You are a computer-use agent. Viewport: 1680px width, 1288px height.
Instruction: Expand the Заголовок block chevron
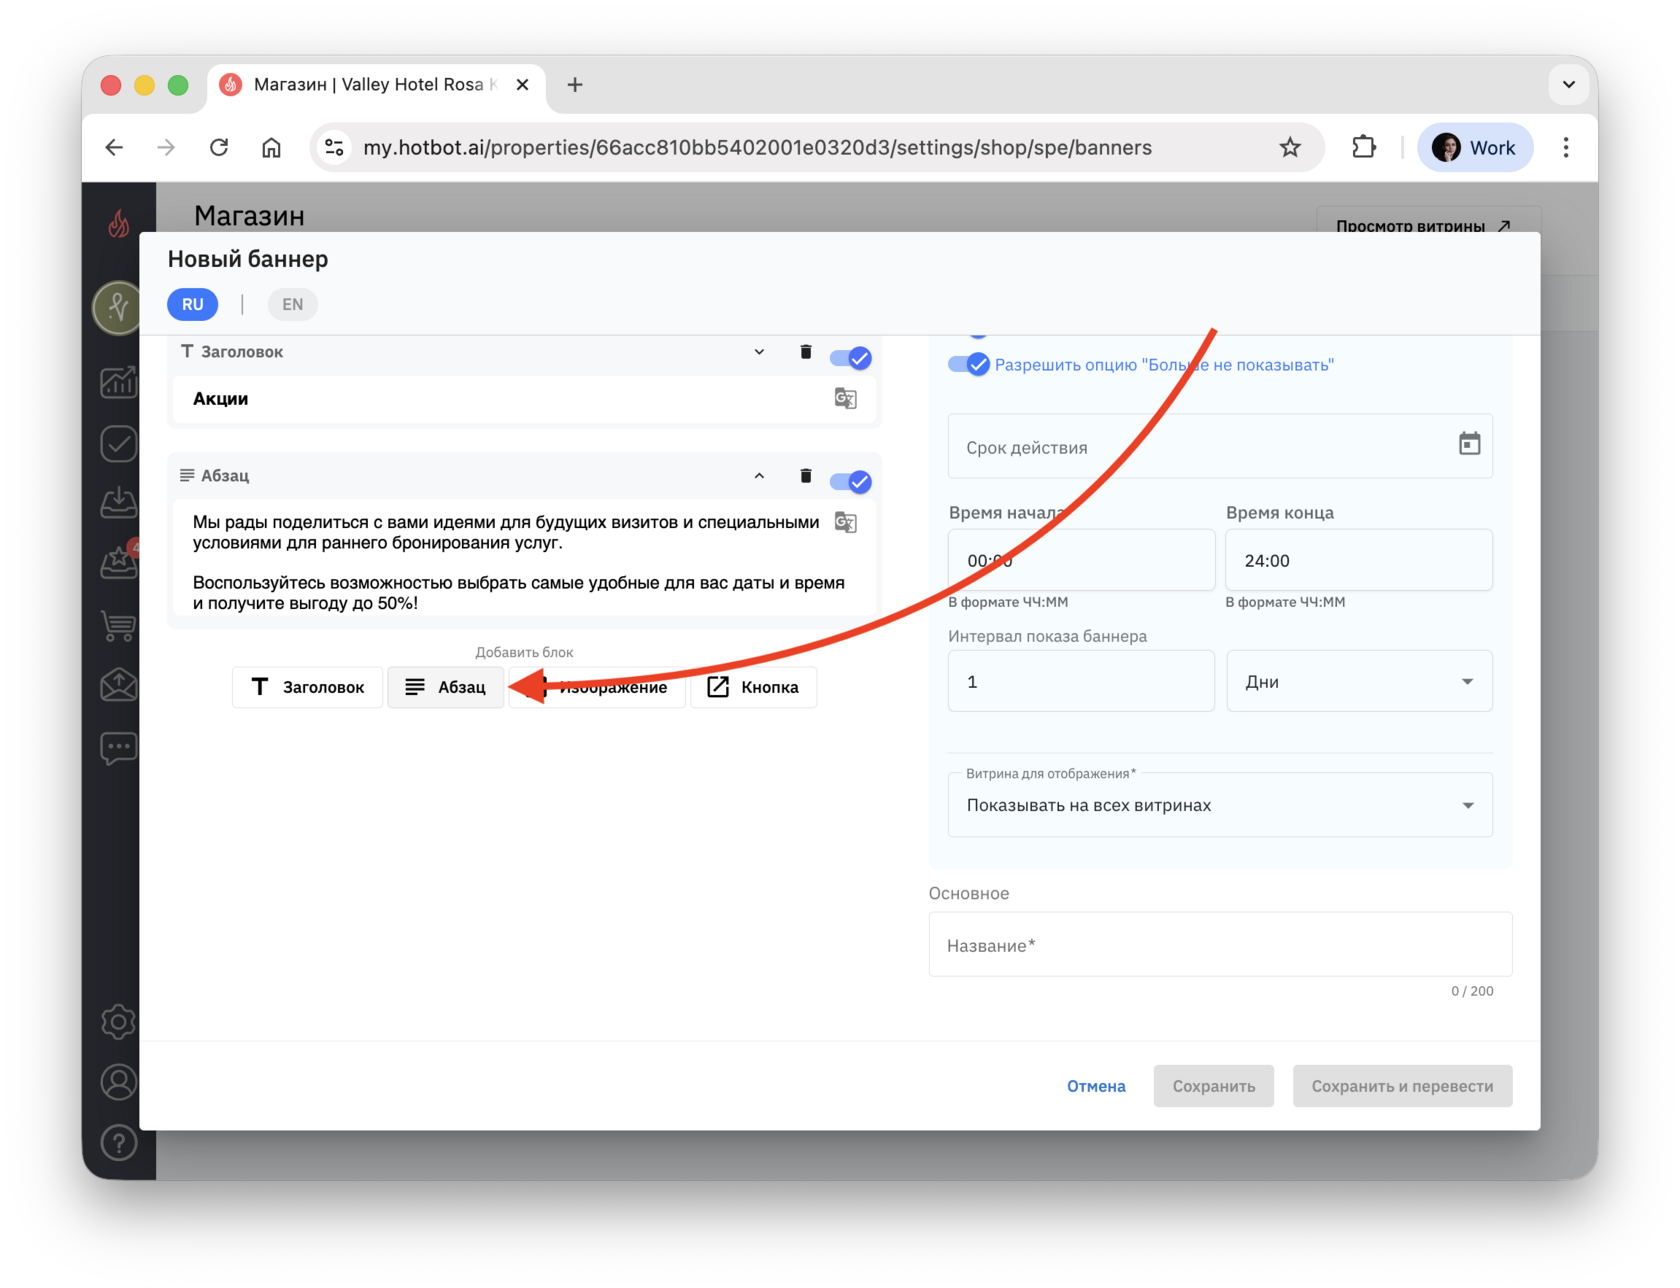(759, 352)
